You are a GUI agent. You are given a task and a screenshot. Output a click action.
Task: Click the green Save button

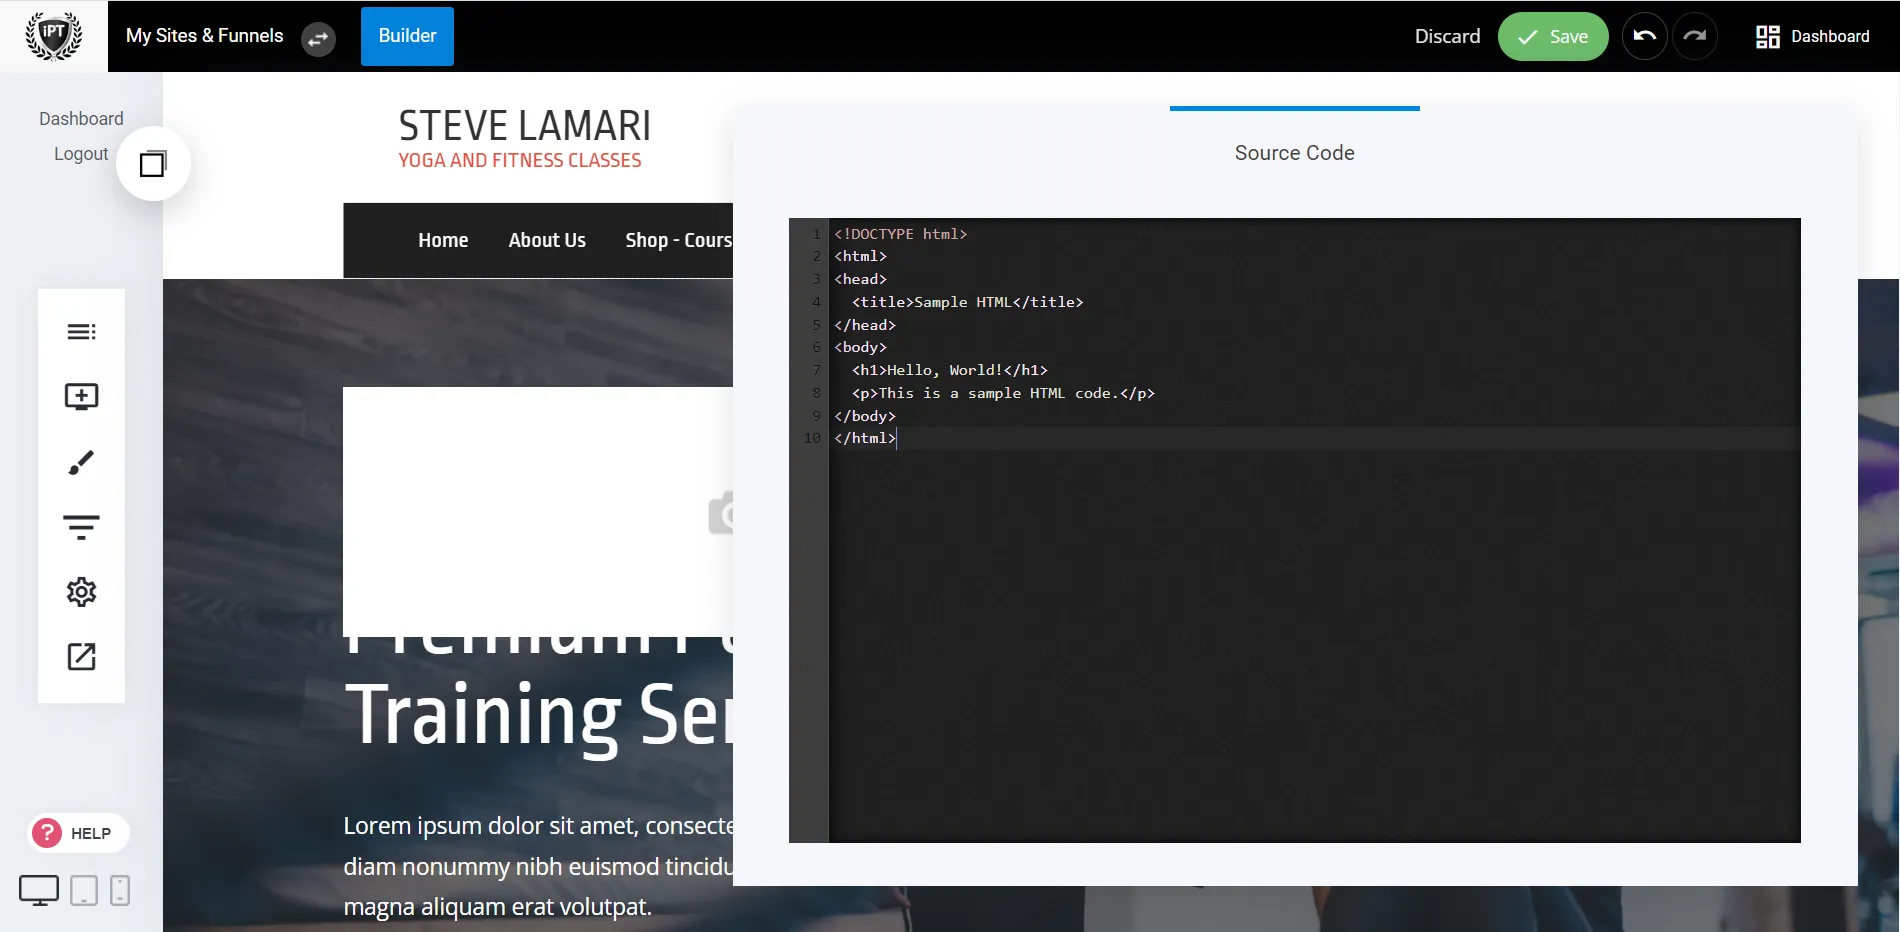(1553, 36)
